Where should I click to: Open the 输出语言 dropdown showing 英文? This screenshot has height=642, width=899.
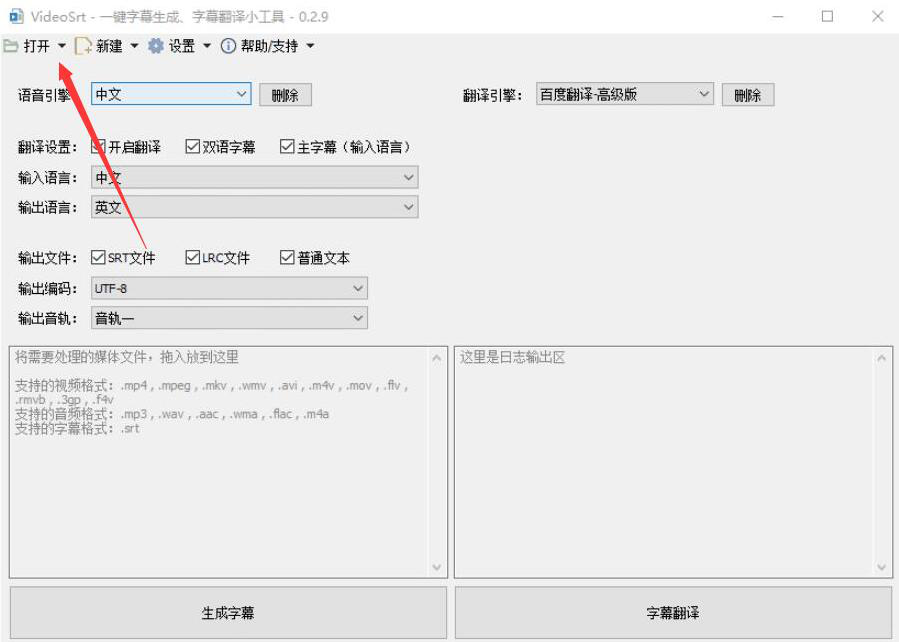[x=255, y=207]
